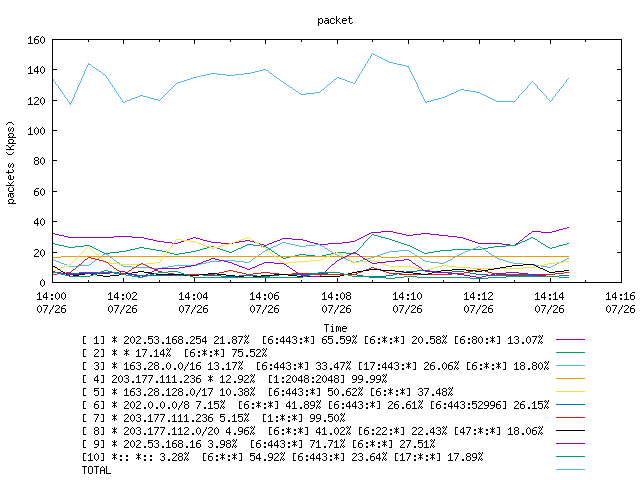The width and height of the screenshot is (640, 480).
Task: Click the 60 y-axis tick label
Action: pos(39,192)
